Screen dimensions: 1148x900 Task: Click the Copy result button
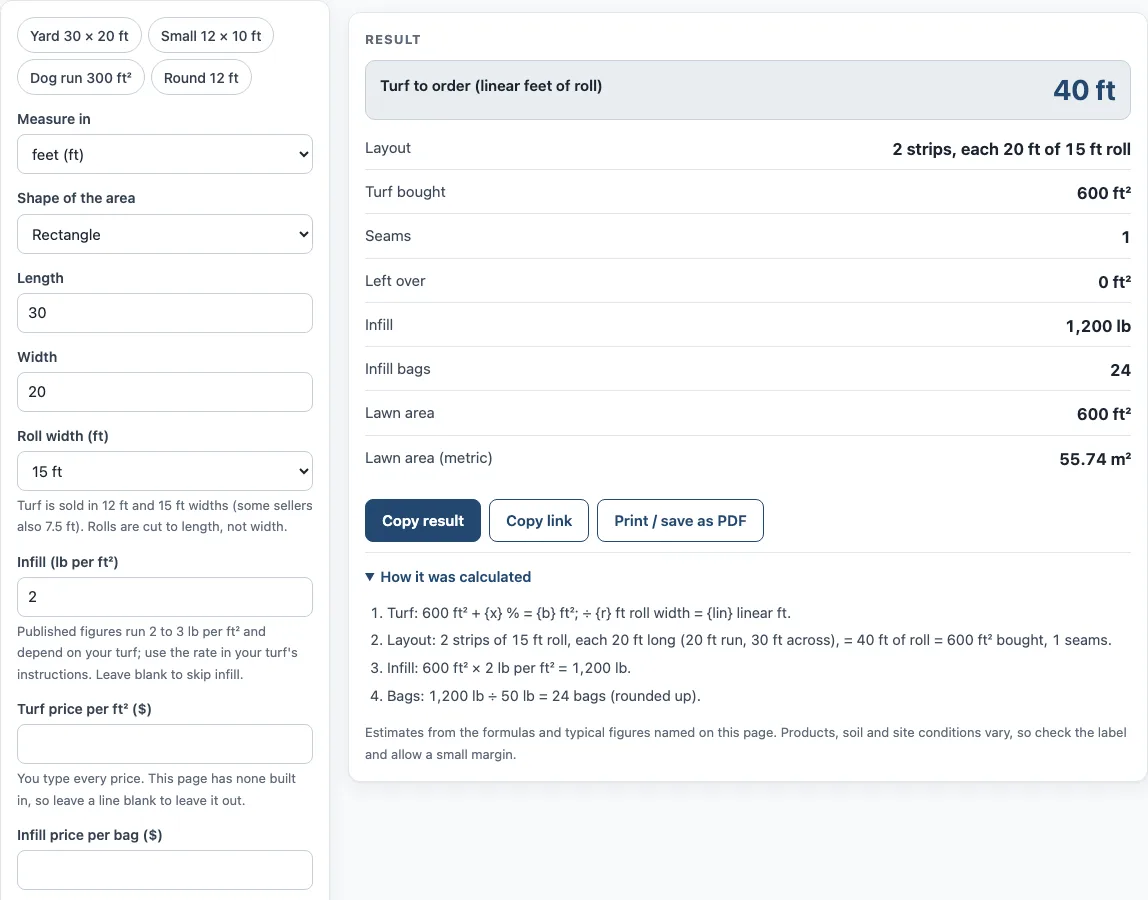423,521
